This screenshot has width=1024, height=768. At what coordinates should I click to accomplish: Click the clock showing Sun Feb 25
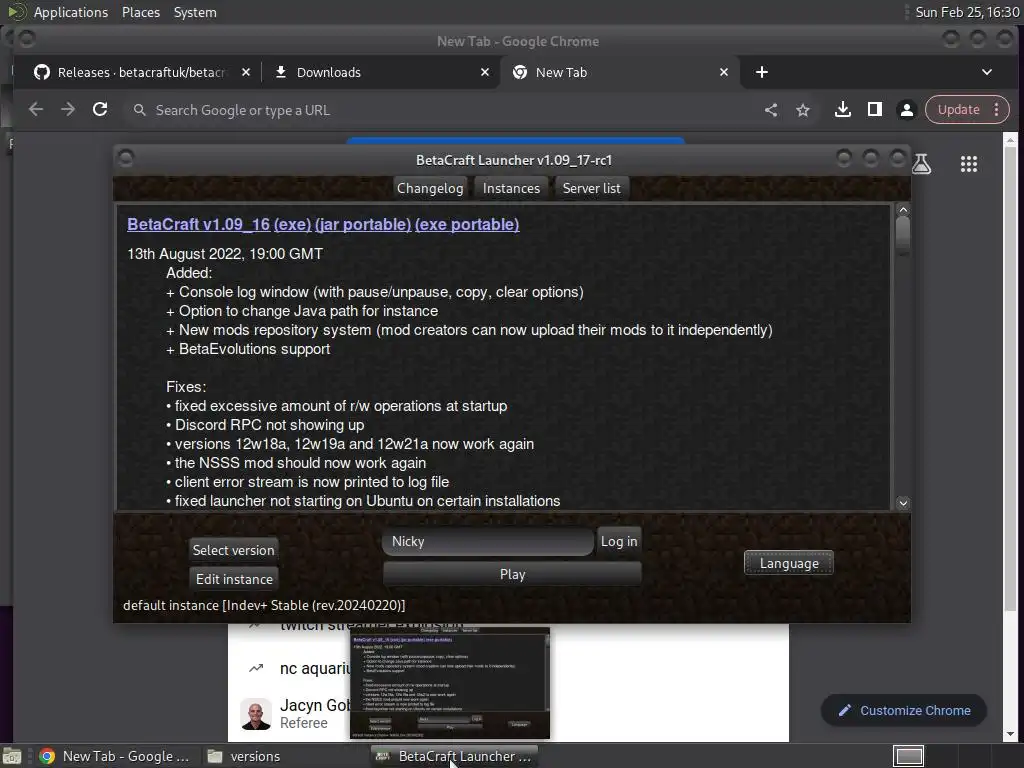pos(967,12)
